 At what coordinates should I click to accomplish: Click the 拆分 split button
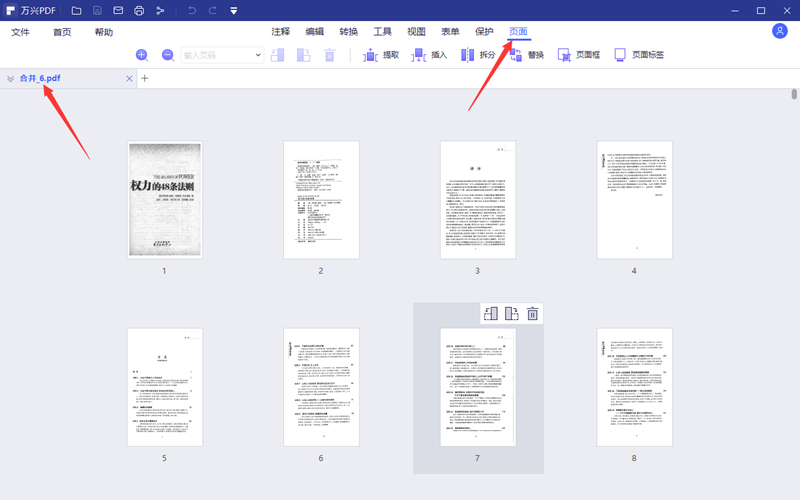pyautogui.click(x=477, y=55)
